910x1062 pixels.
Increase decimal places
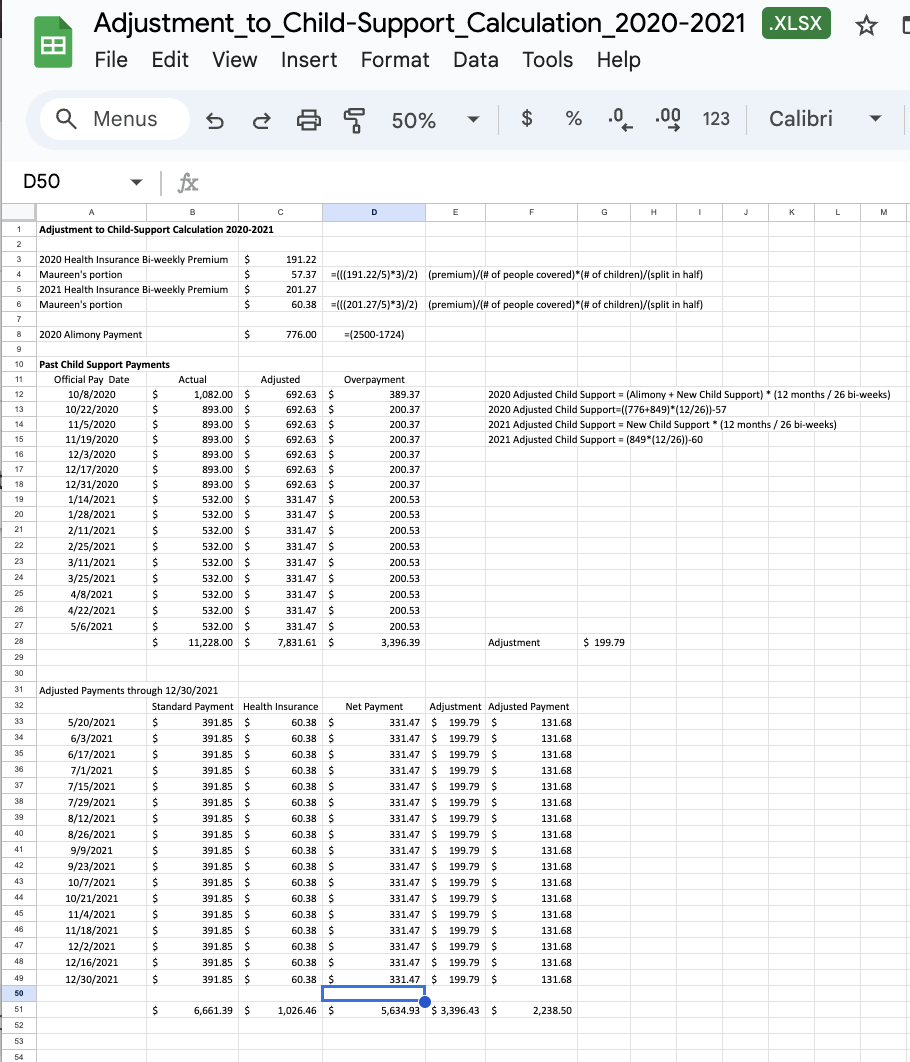click(x=668, y=119)
